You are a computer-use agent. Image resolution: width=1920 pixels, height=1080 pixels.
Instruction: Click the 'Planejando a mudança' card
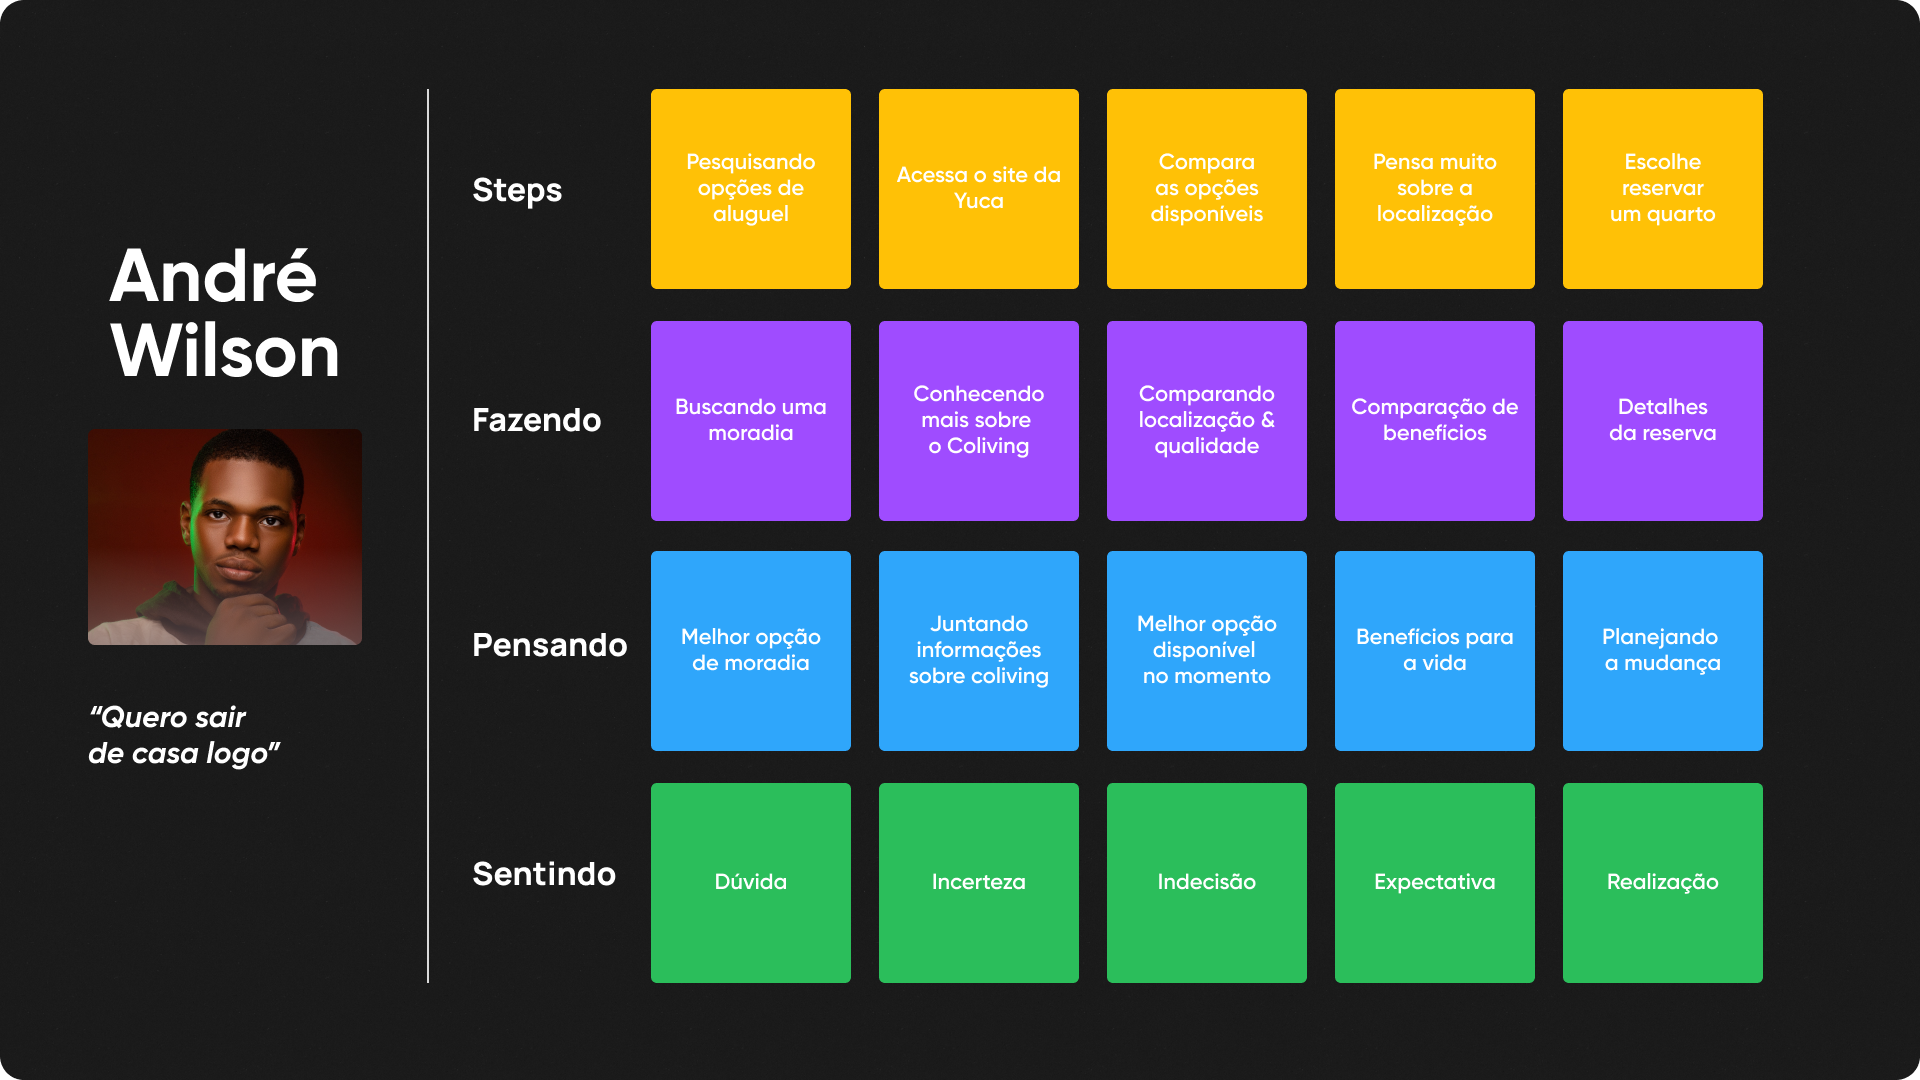[1663, 651]
